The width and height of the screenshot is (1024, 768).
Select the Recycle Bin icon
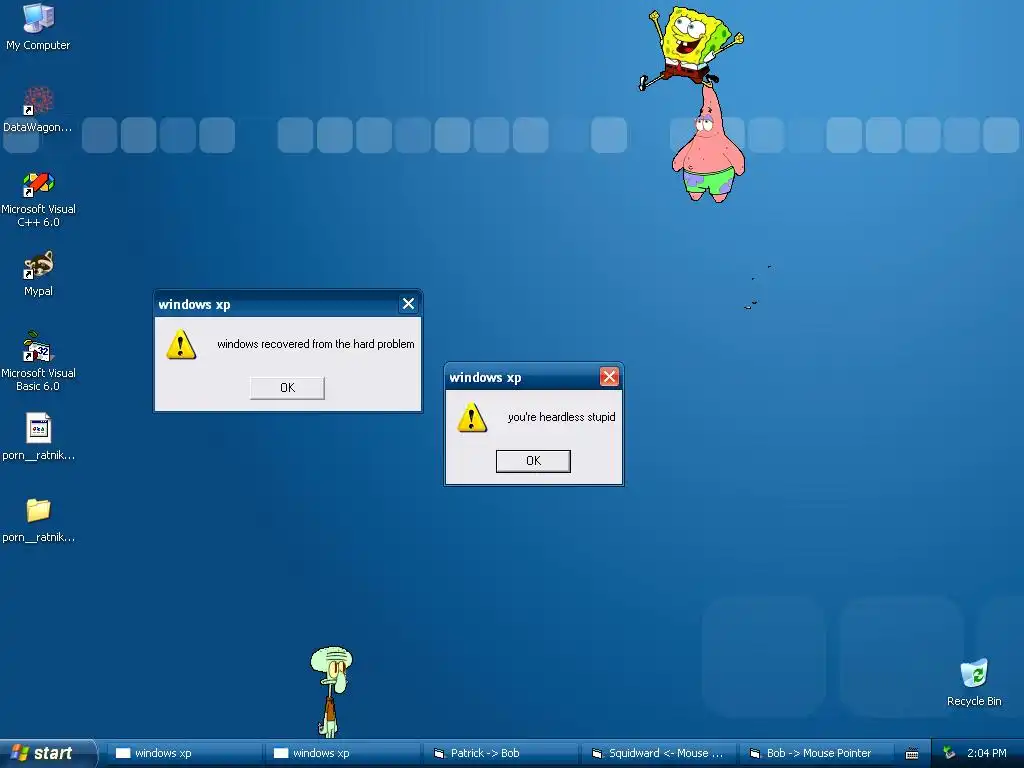pyautogui.click(x=974, y=682)
